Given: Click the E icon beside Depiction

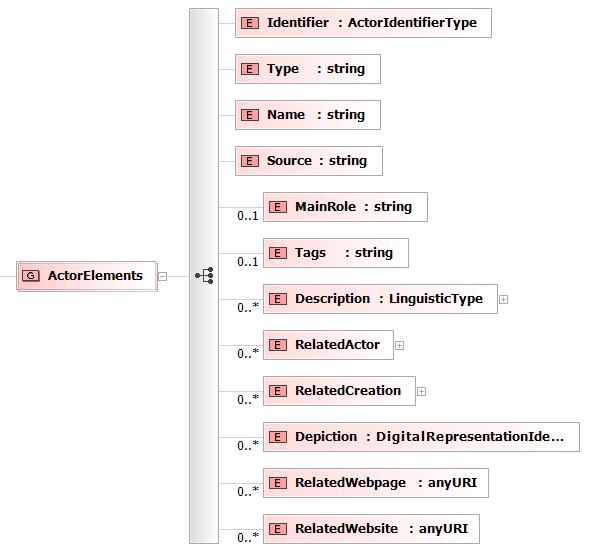Looking at the screenshot, I should coord(278,437).
